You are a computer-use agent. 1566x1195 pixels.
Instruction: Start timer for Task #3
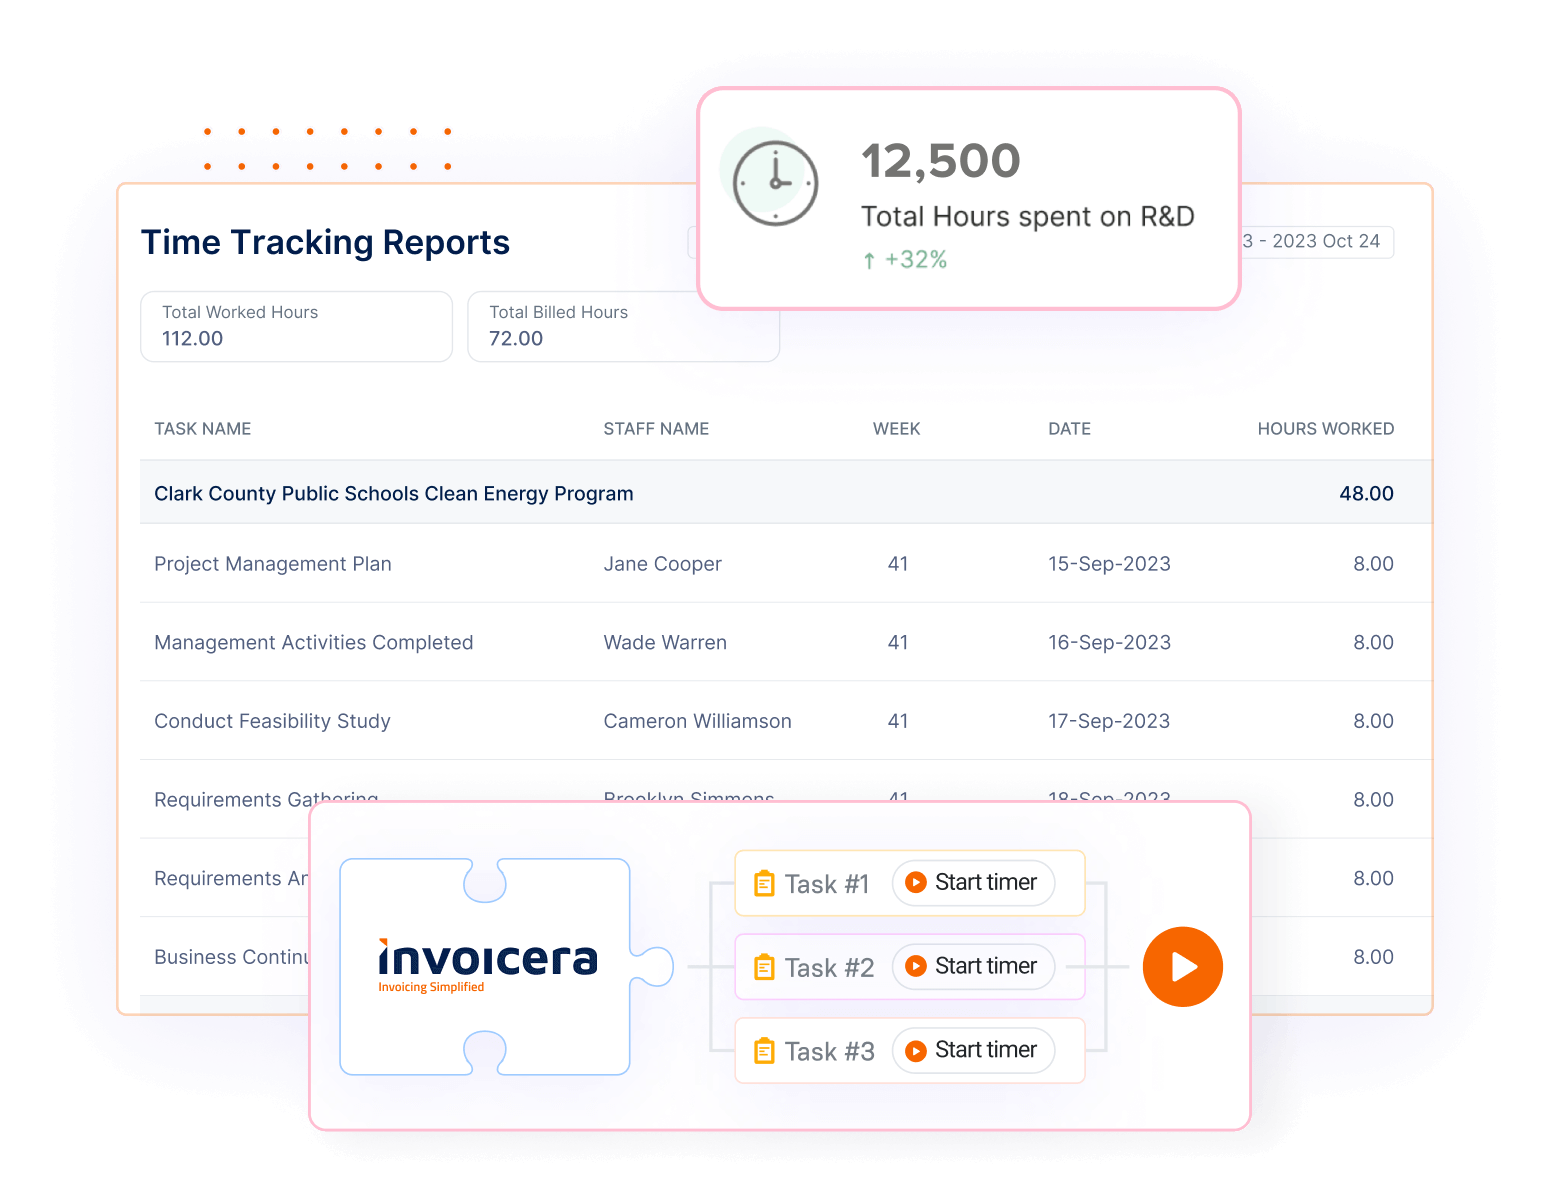[973, 1051]
